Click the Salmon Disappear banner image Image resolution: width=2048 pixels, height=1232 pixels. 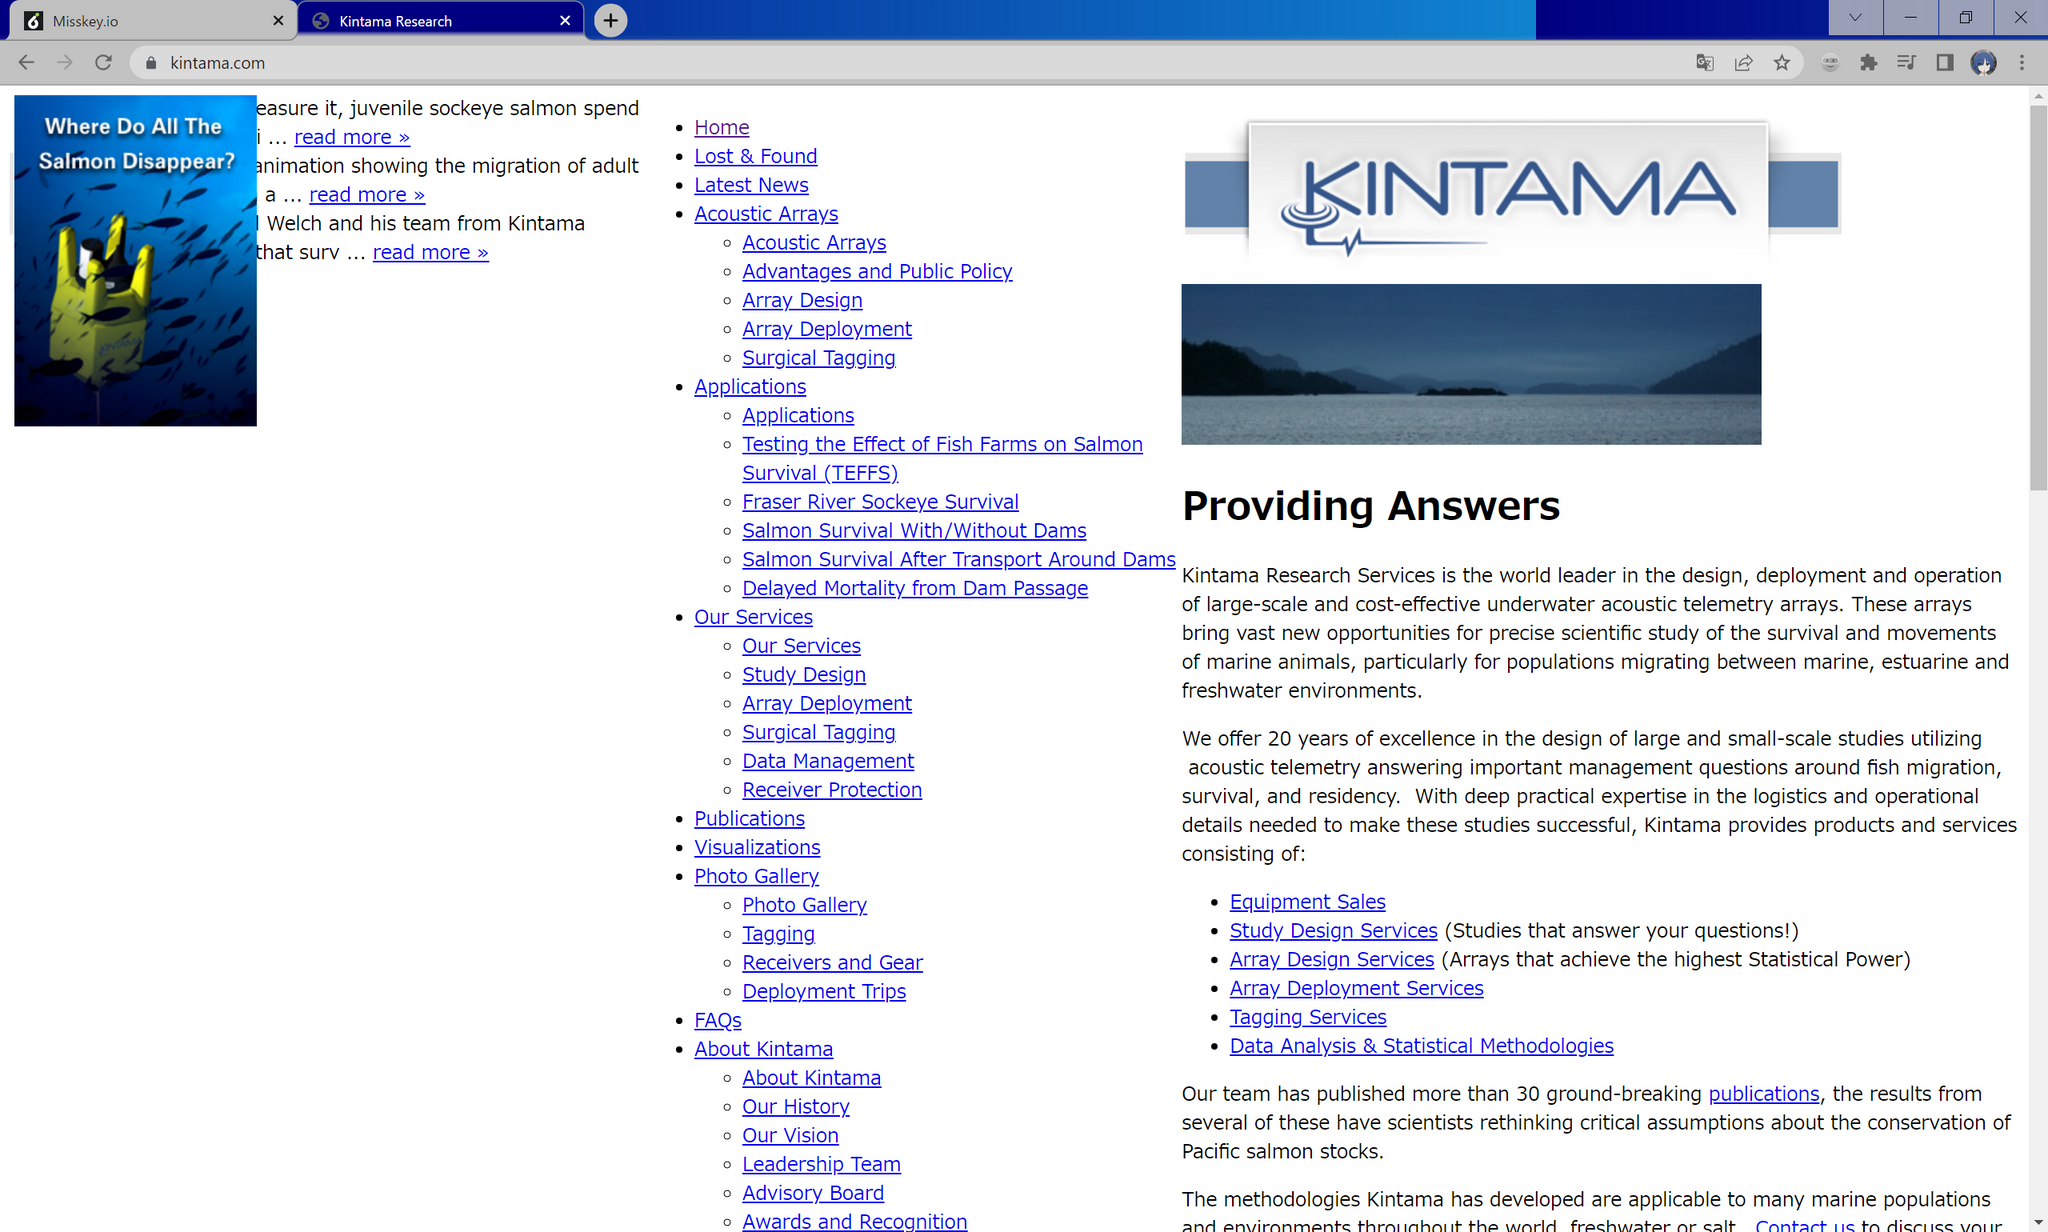[135, 260]
